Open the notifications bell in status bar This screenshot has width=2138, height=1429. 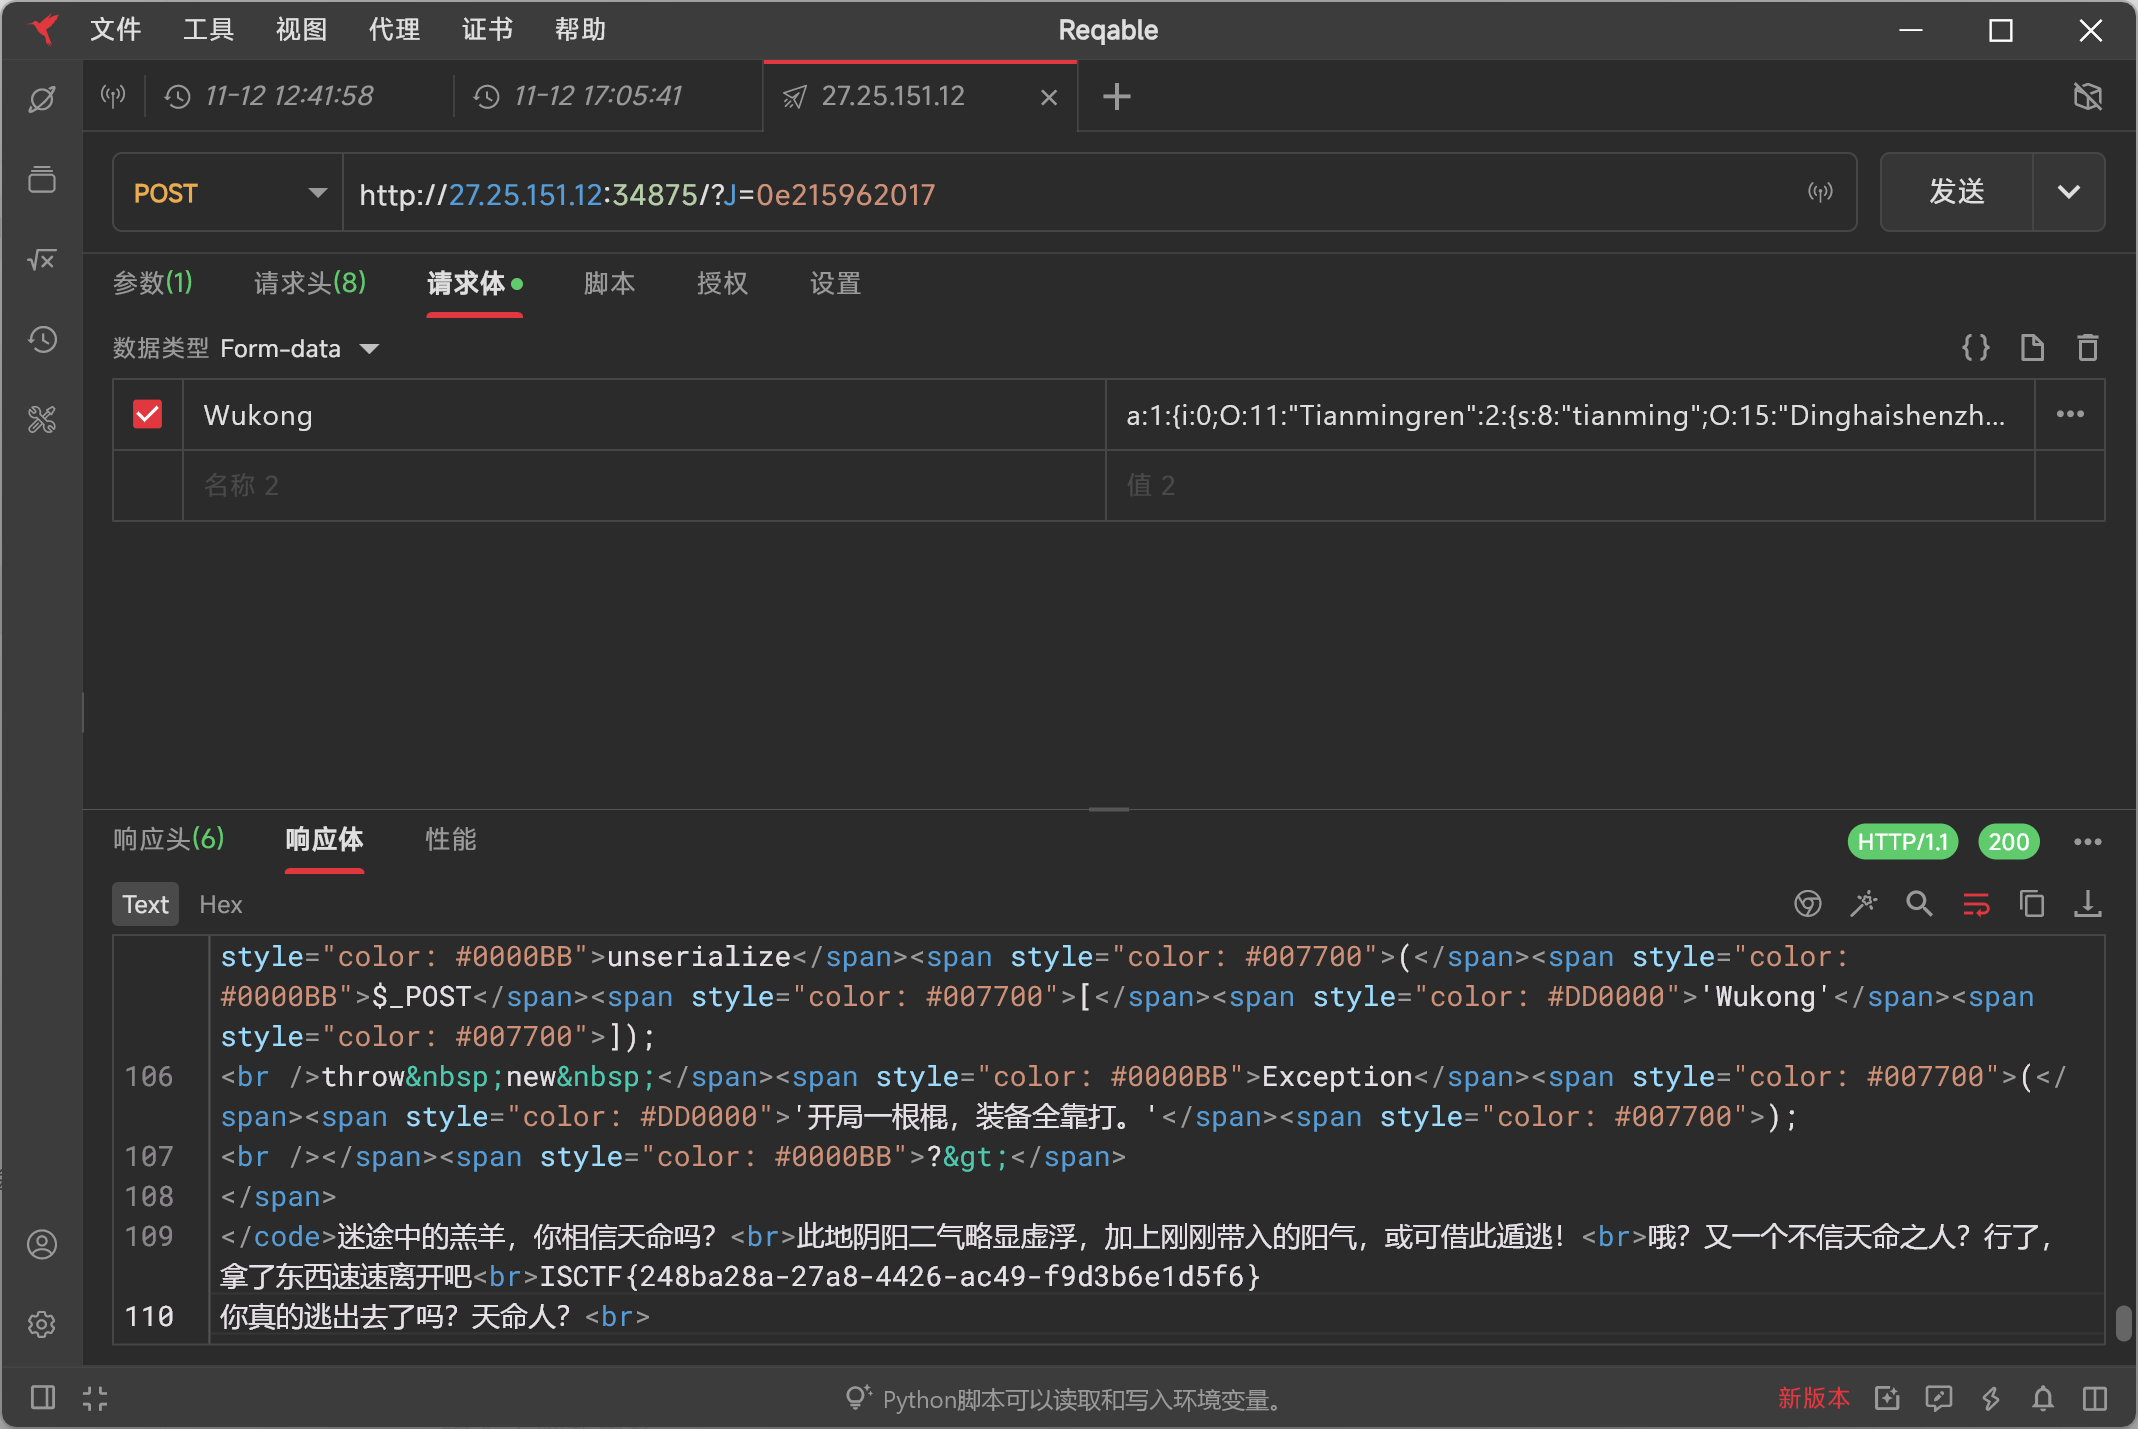(2043, 1398)
